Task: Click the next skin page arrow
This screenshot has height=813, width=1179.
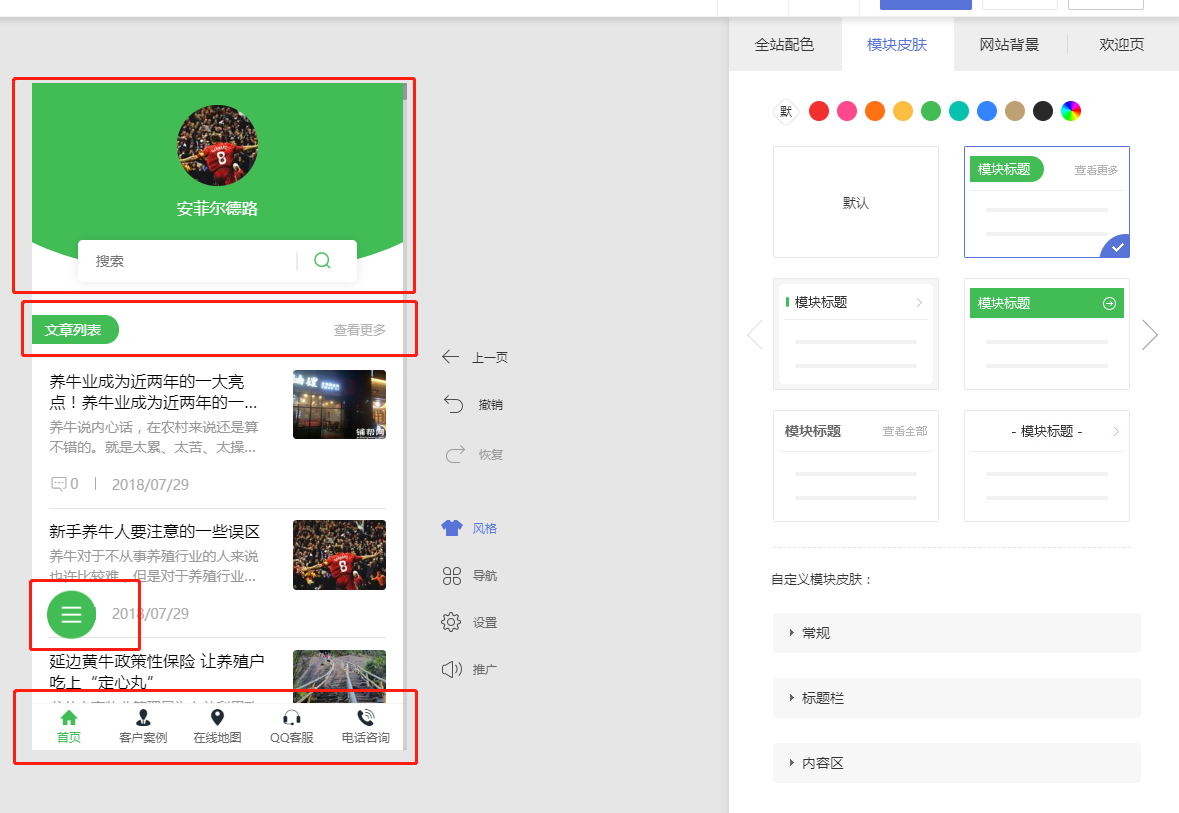Action: [1149, 335]
